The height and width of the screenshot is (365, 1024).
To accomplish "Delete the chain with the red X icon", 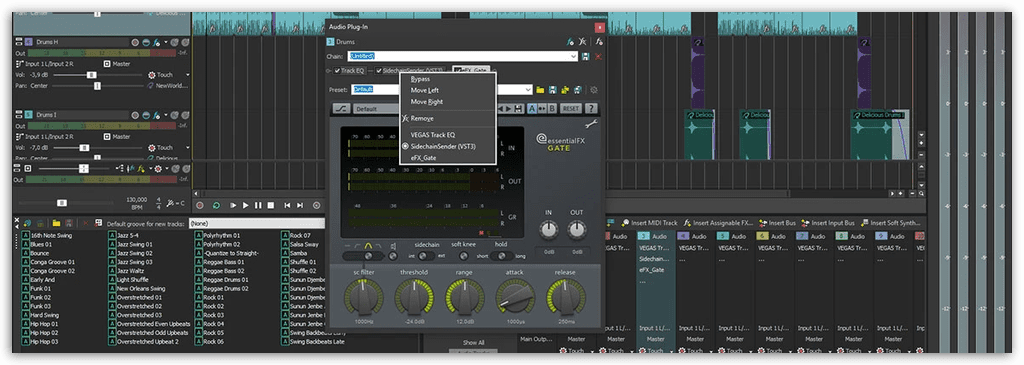I will click(x=598, y=57).
